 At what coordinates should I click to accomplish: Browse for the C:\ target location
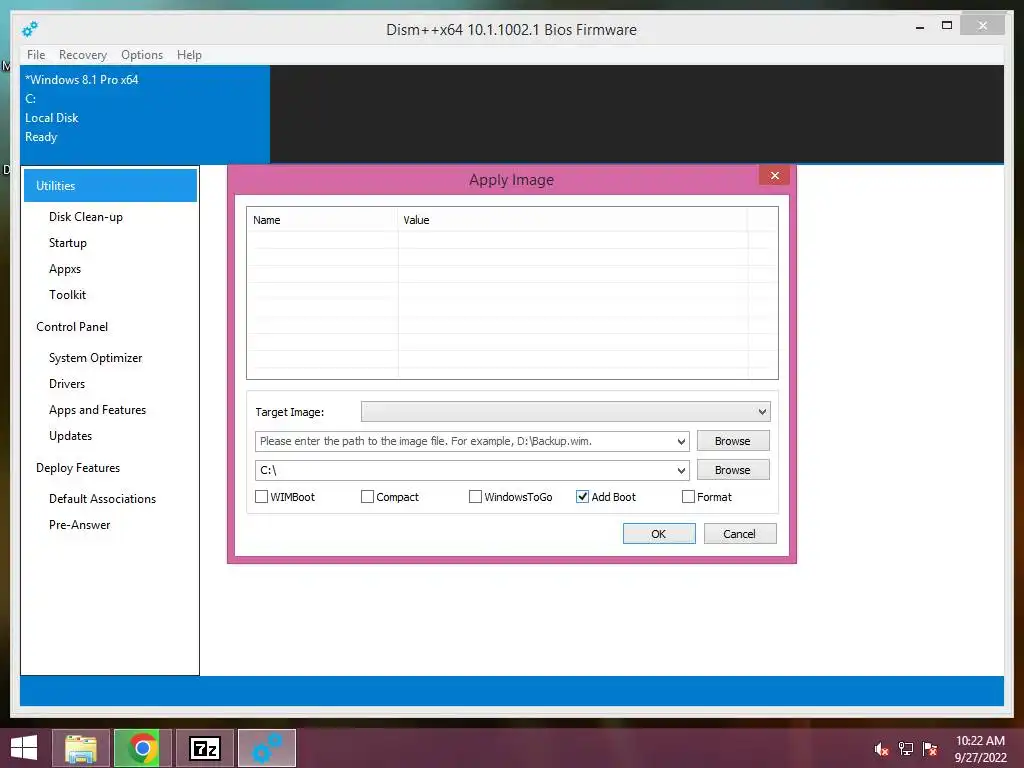[x=733, y=470]
